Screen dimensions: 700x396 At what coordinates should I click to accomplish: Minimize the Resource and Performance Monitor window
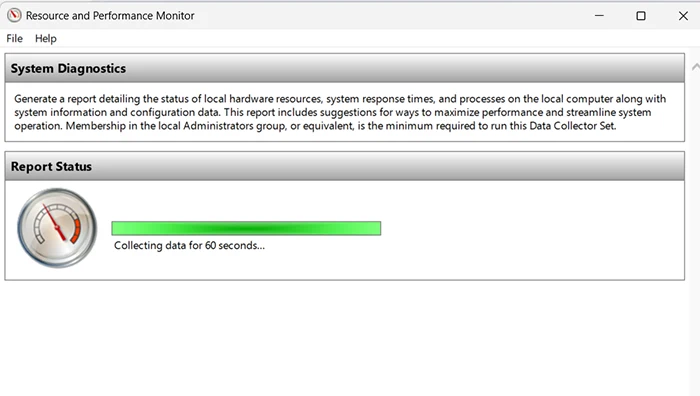pos(599,16)
